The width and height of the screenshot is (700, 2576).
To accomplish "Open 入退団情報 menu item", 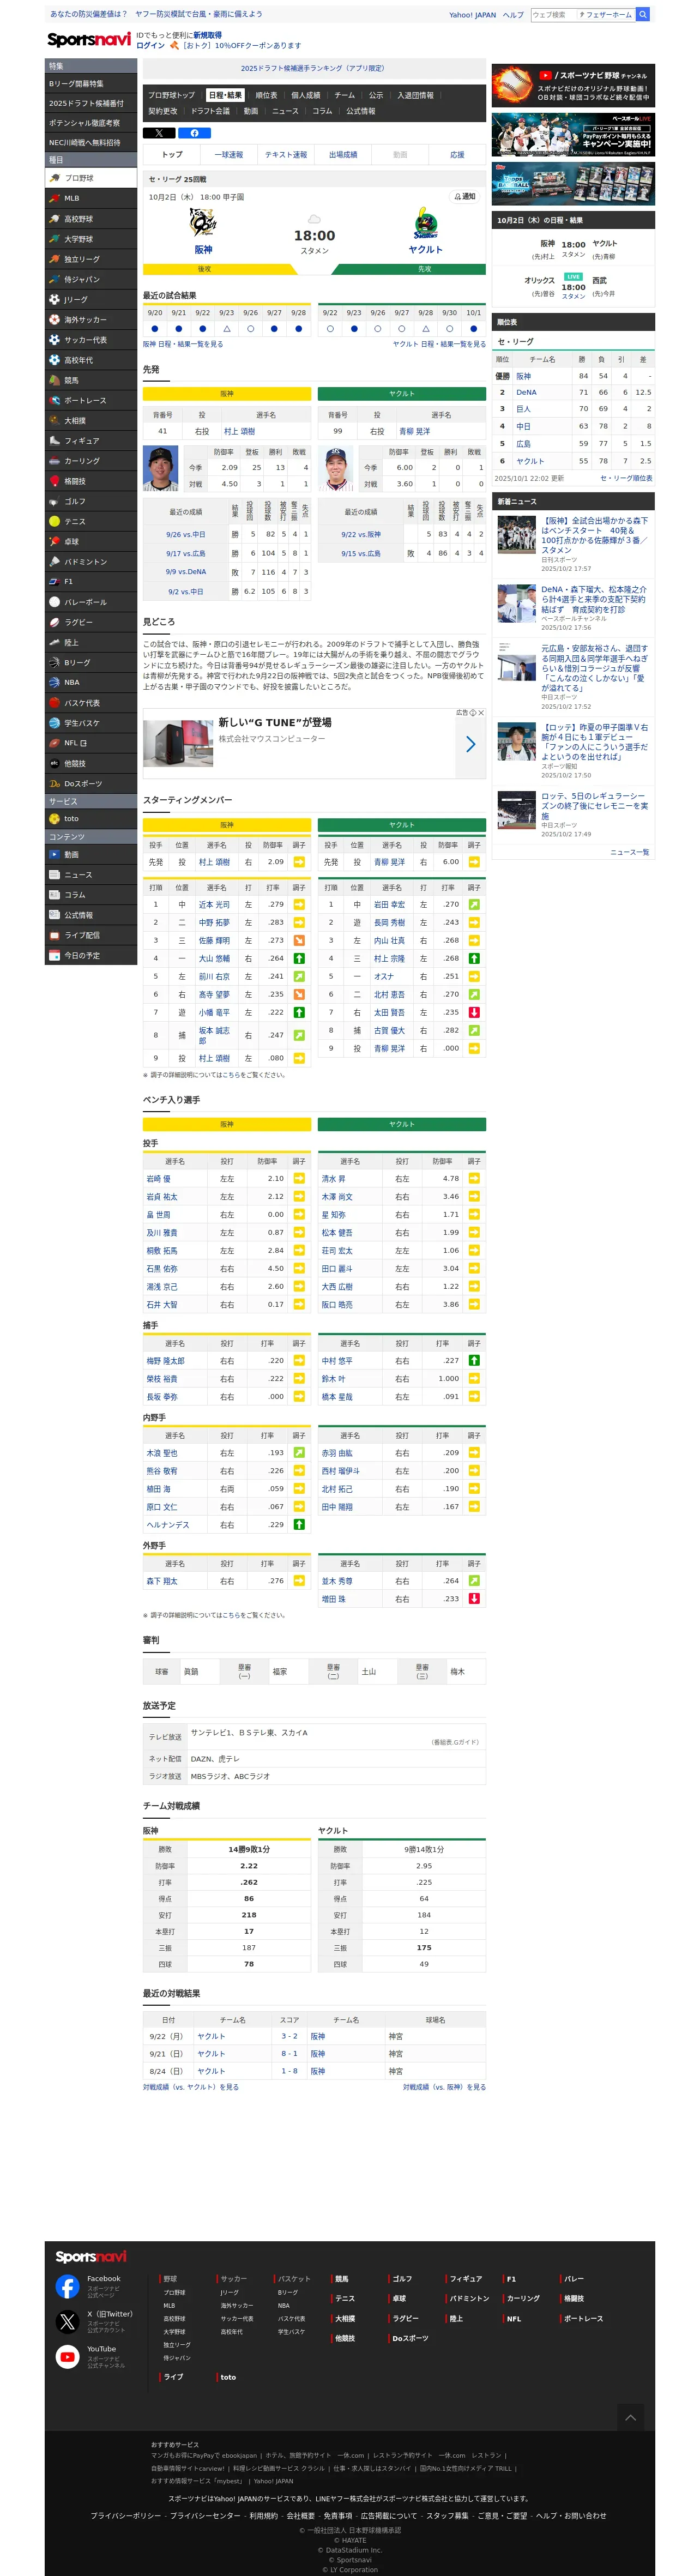I will click(415, 95).
